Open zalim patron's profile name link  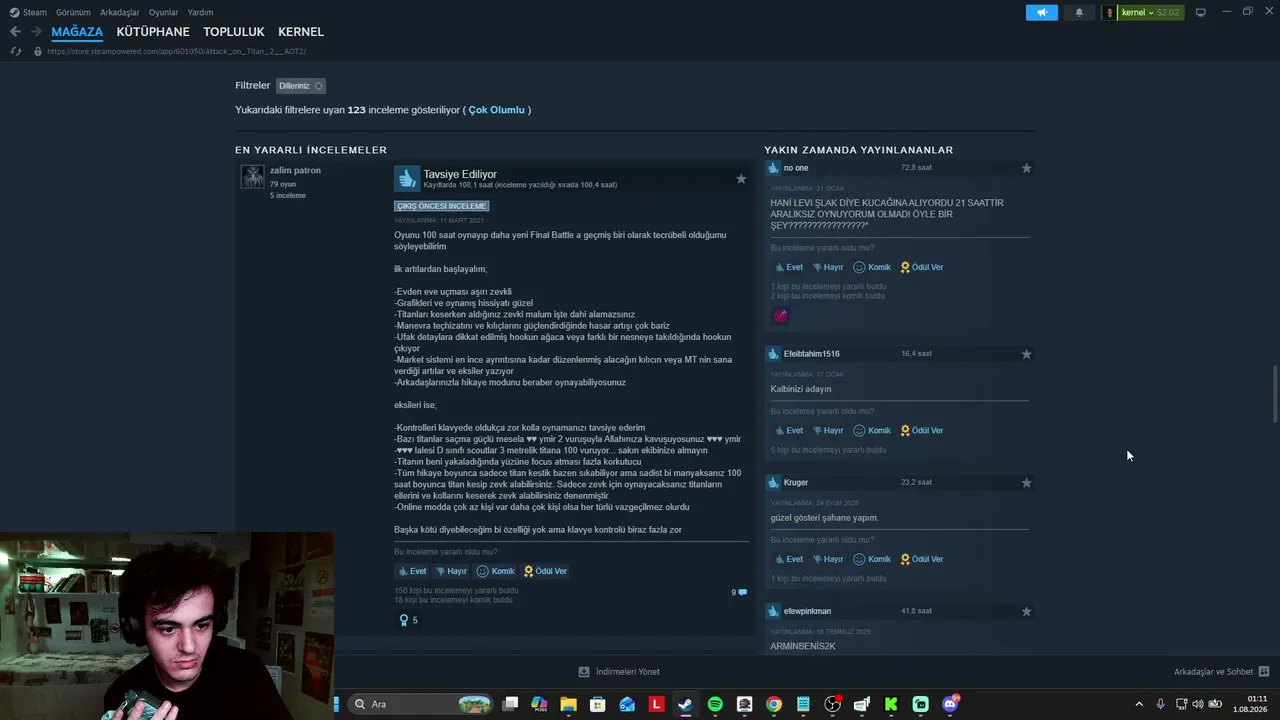coord(295,171)
